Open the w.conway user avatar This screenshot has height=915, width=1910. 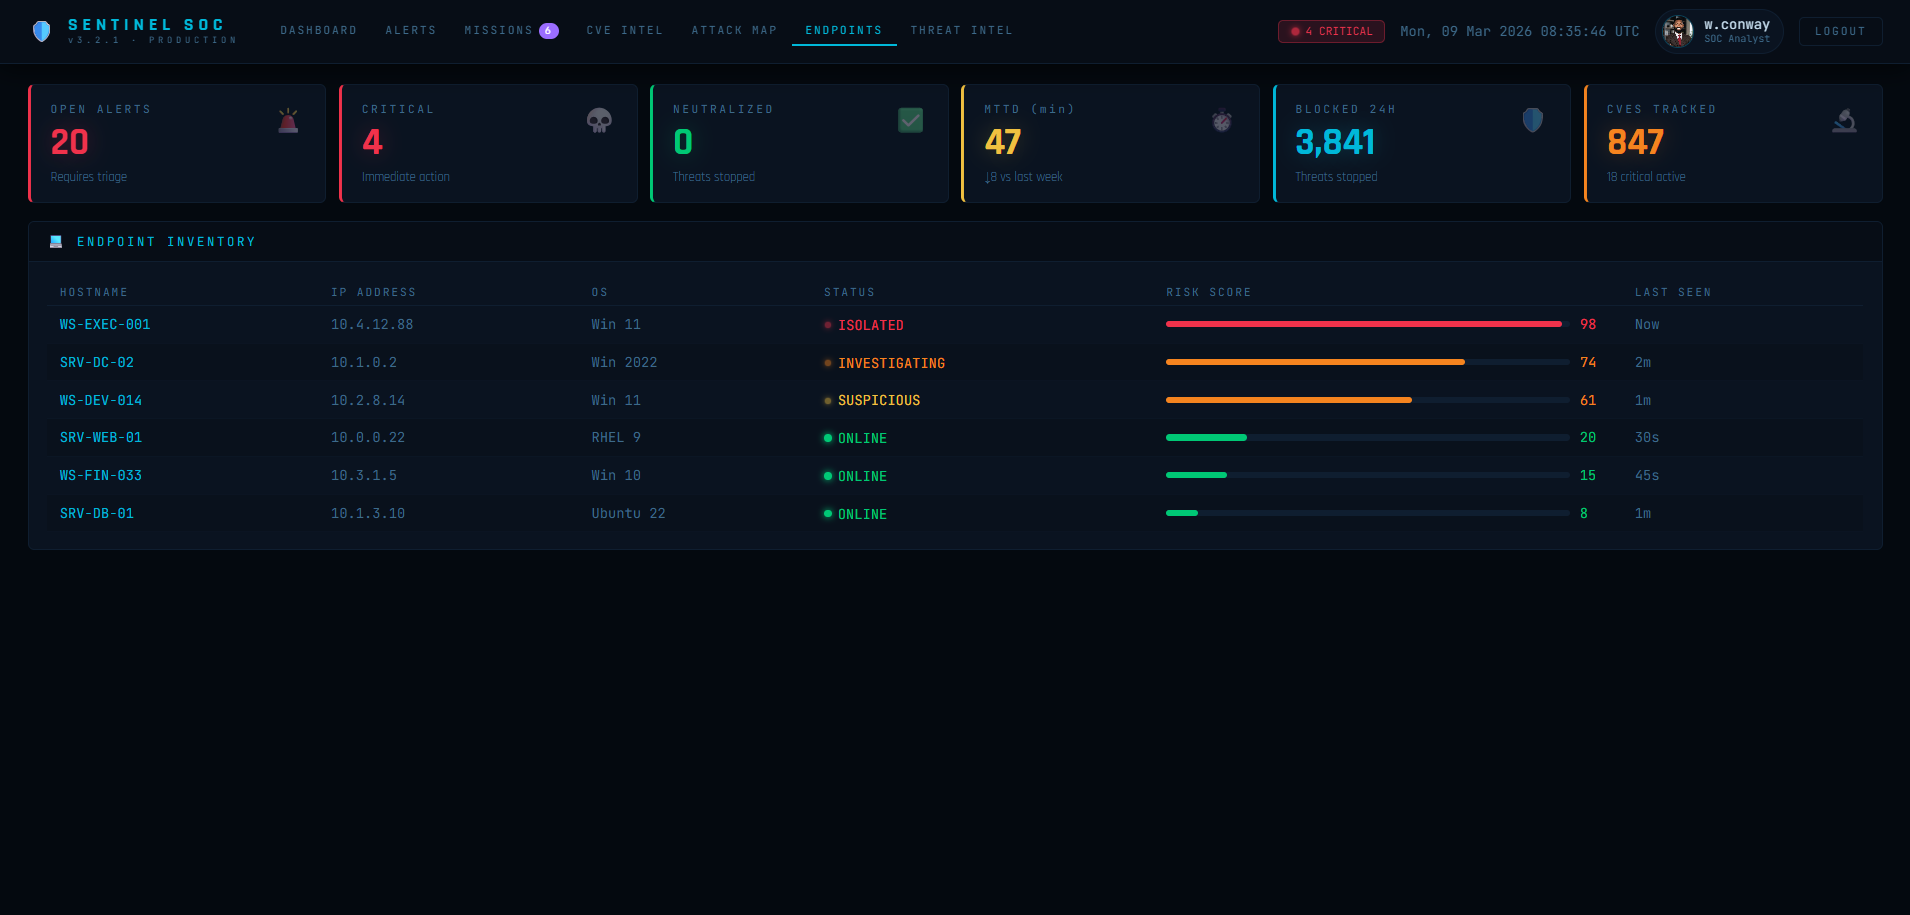[x=1678, y=31]
